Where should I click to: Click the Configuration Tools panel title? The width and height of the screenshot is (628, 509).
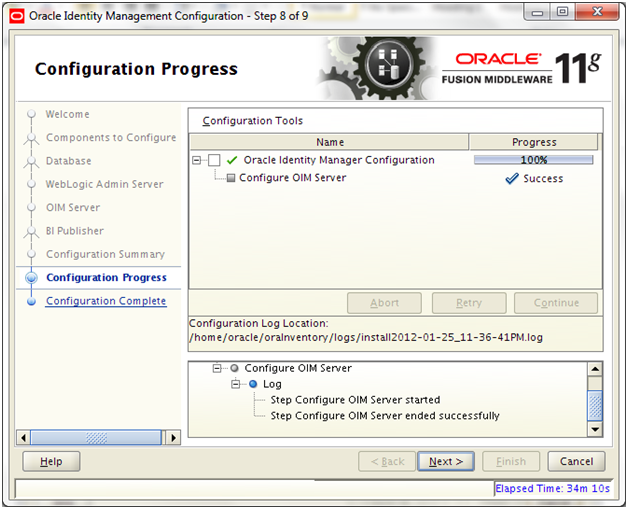(x=252, y=121)
